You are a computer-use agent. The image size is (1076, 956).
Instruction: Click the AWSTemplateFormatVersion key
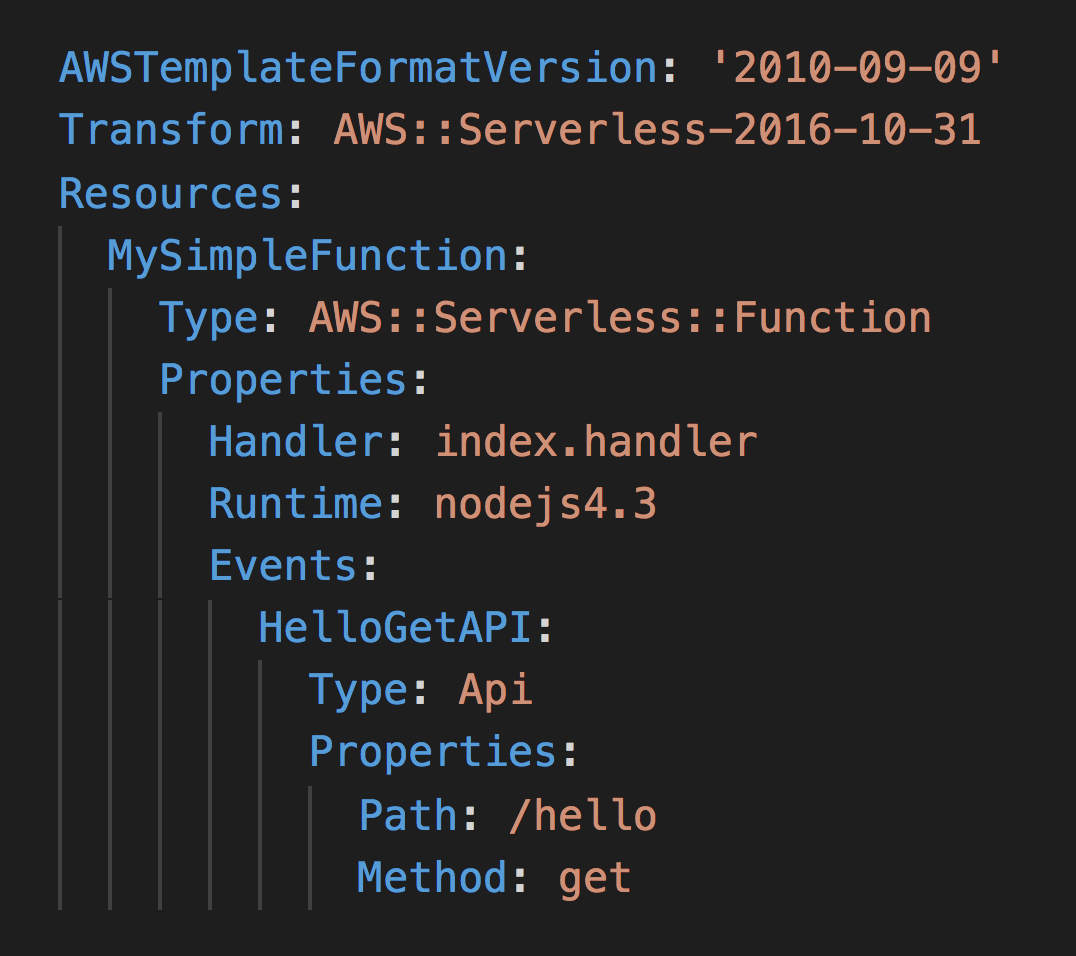click(357, 68)
